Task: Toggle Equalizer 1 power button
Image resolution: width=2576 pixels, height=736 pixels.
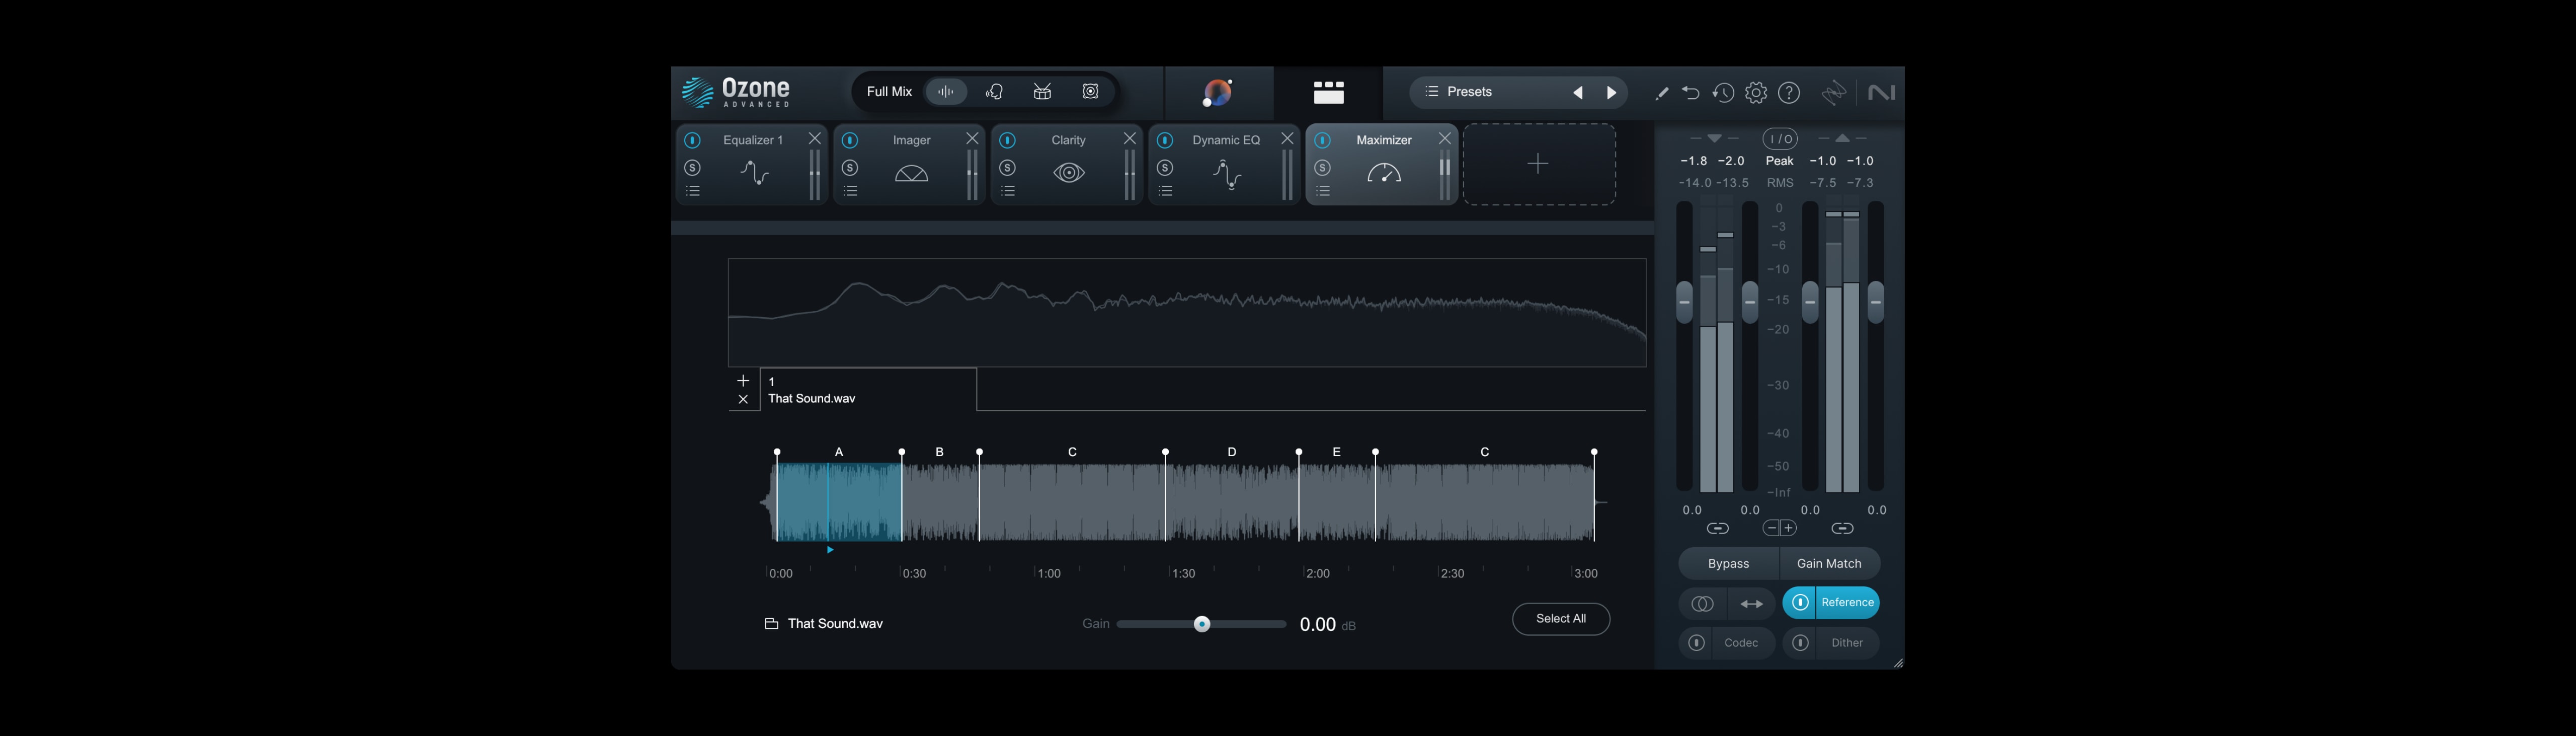Action: [692, 141]
